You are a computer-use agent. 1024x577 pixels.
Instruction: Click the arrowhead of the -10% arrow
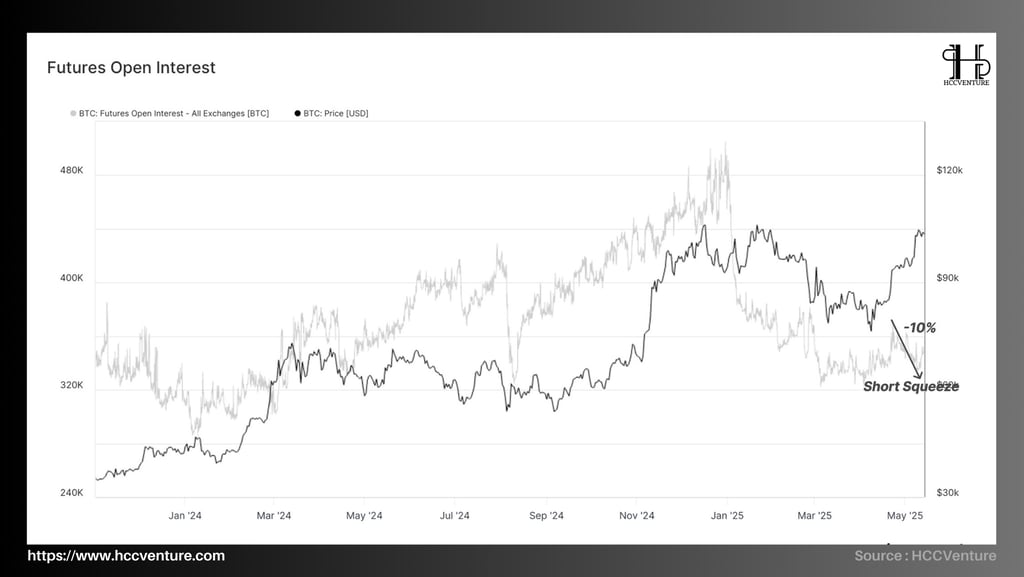click(919, 375)
